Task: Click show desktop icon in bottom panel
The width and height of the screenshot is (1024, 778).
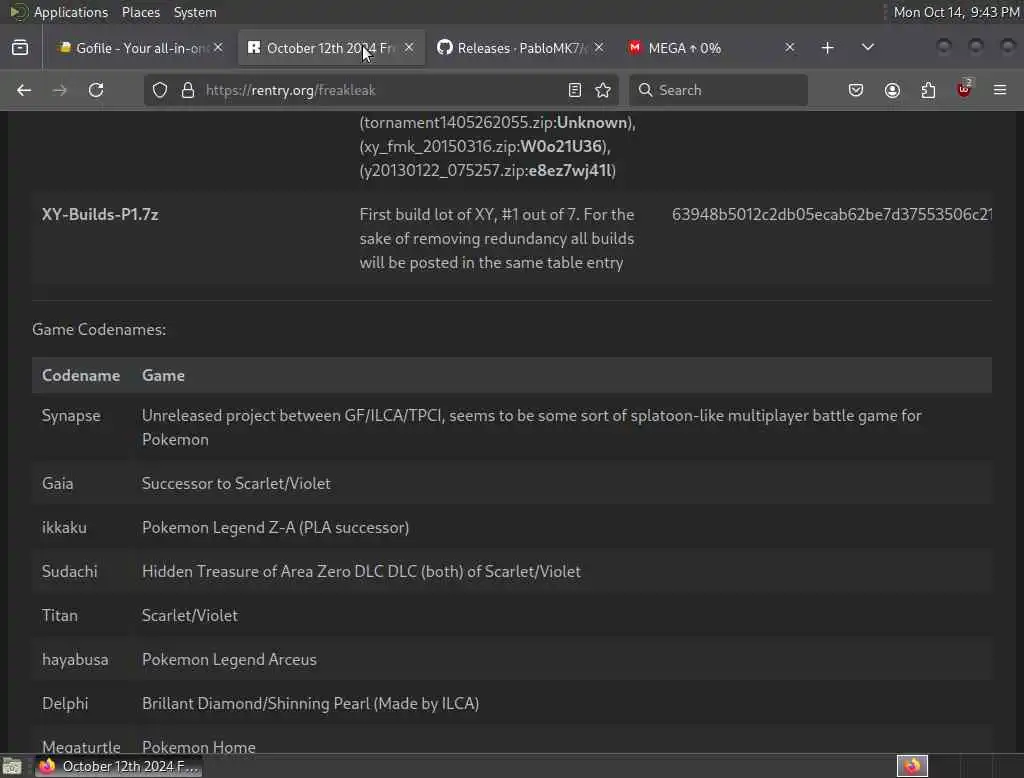Action: [x=12, y=766]
